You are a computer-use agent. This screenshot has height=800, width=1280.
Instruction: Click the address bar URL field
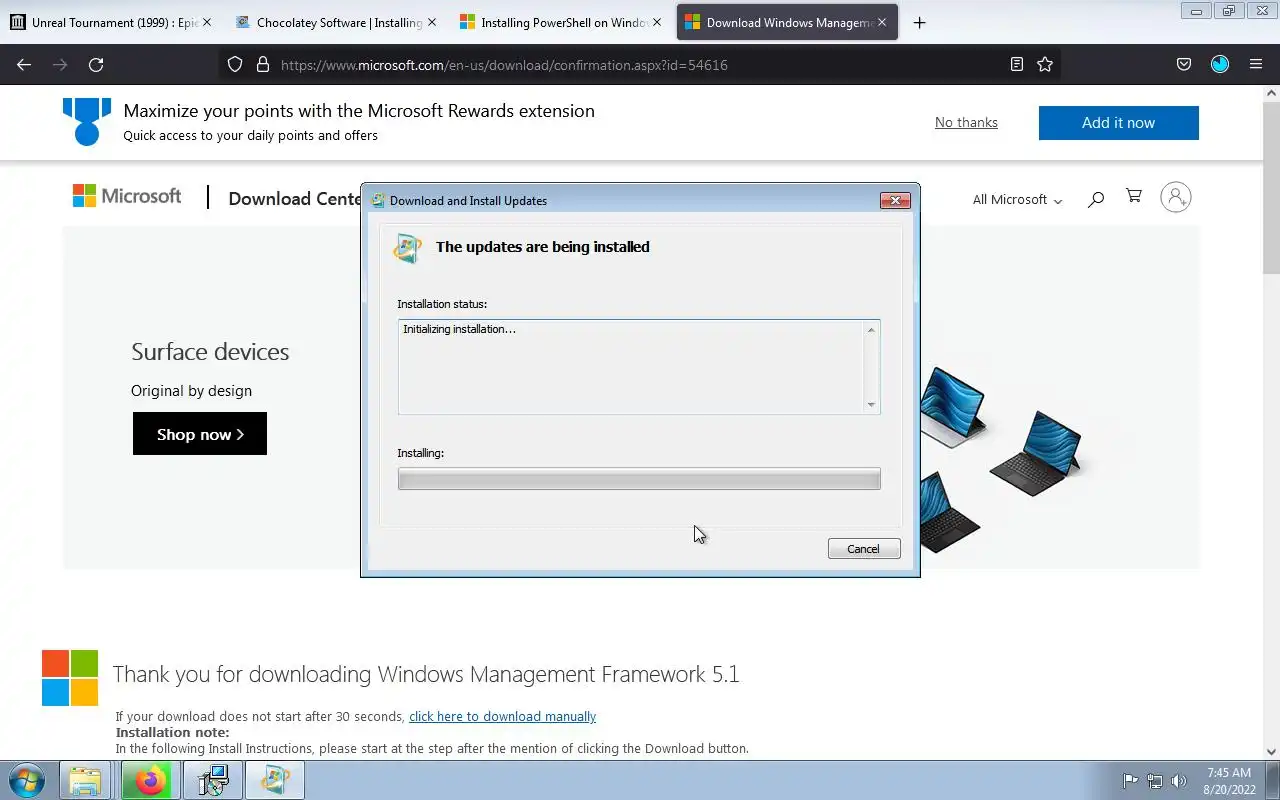pyautogui.click(x=640, y=64)
